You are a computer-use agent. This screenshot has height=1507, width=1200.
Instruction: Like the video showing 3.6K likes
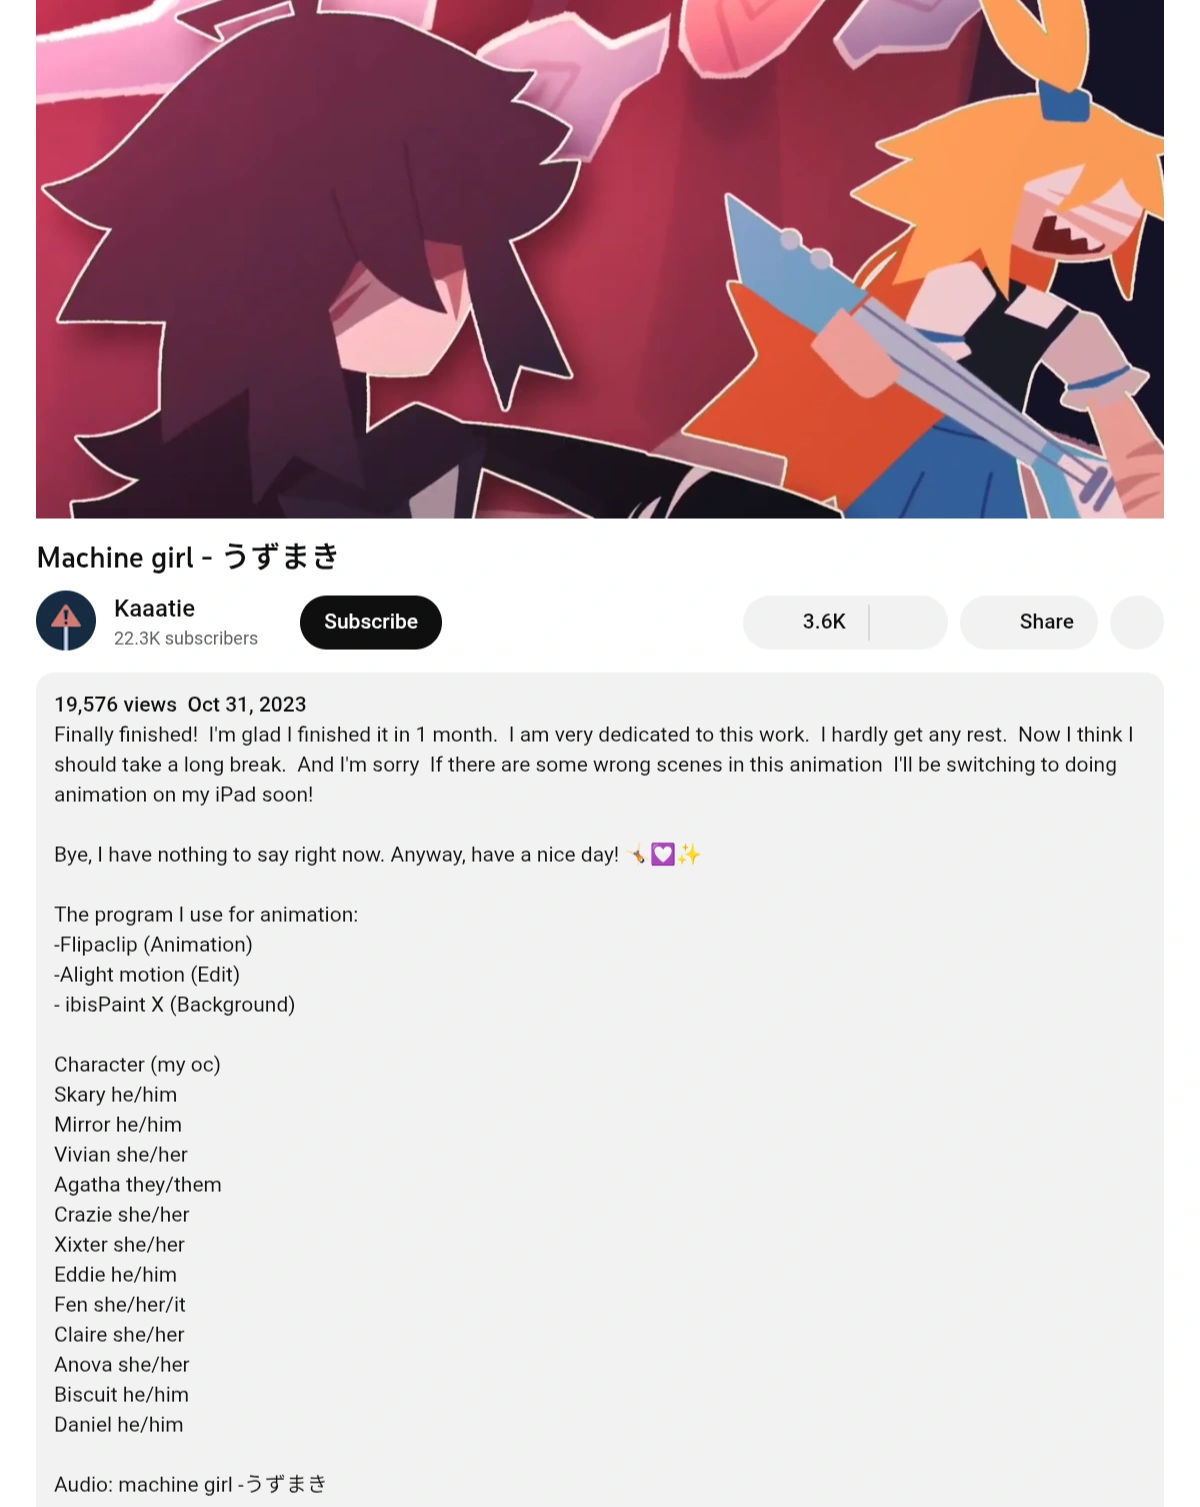[x=806, y=622]
